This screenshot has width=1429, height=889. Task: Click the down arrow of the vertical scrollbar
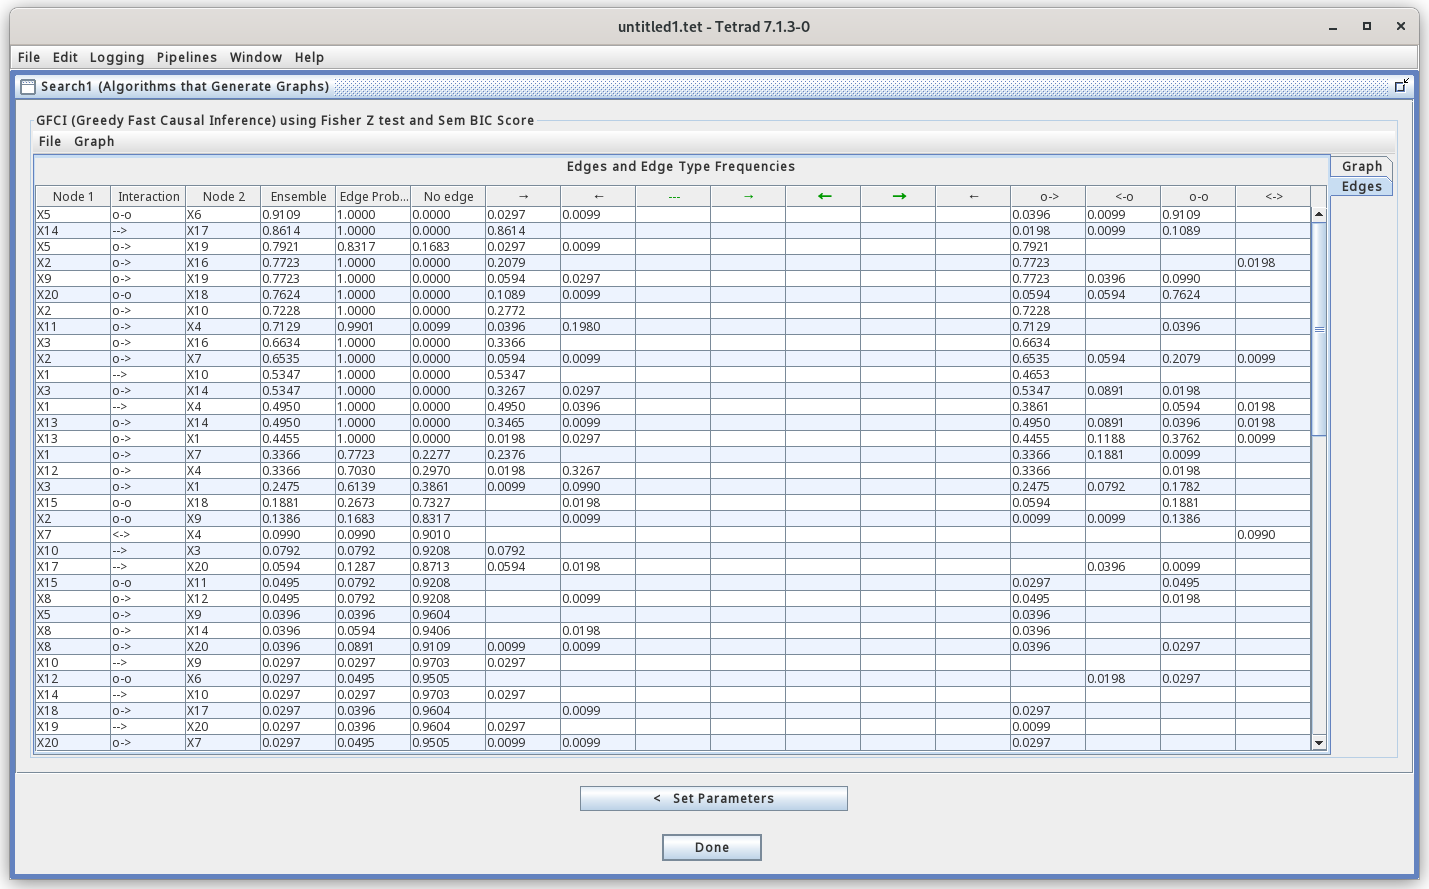[1318, 745]
